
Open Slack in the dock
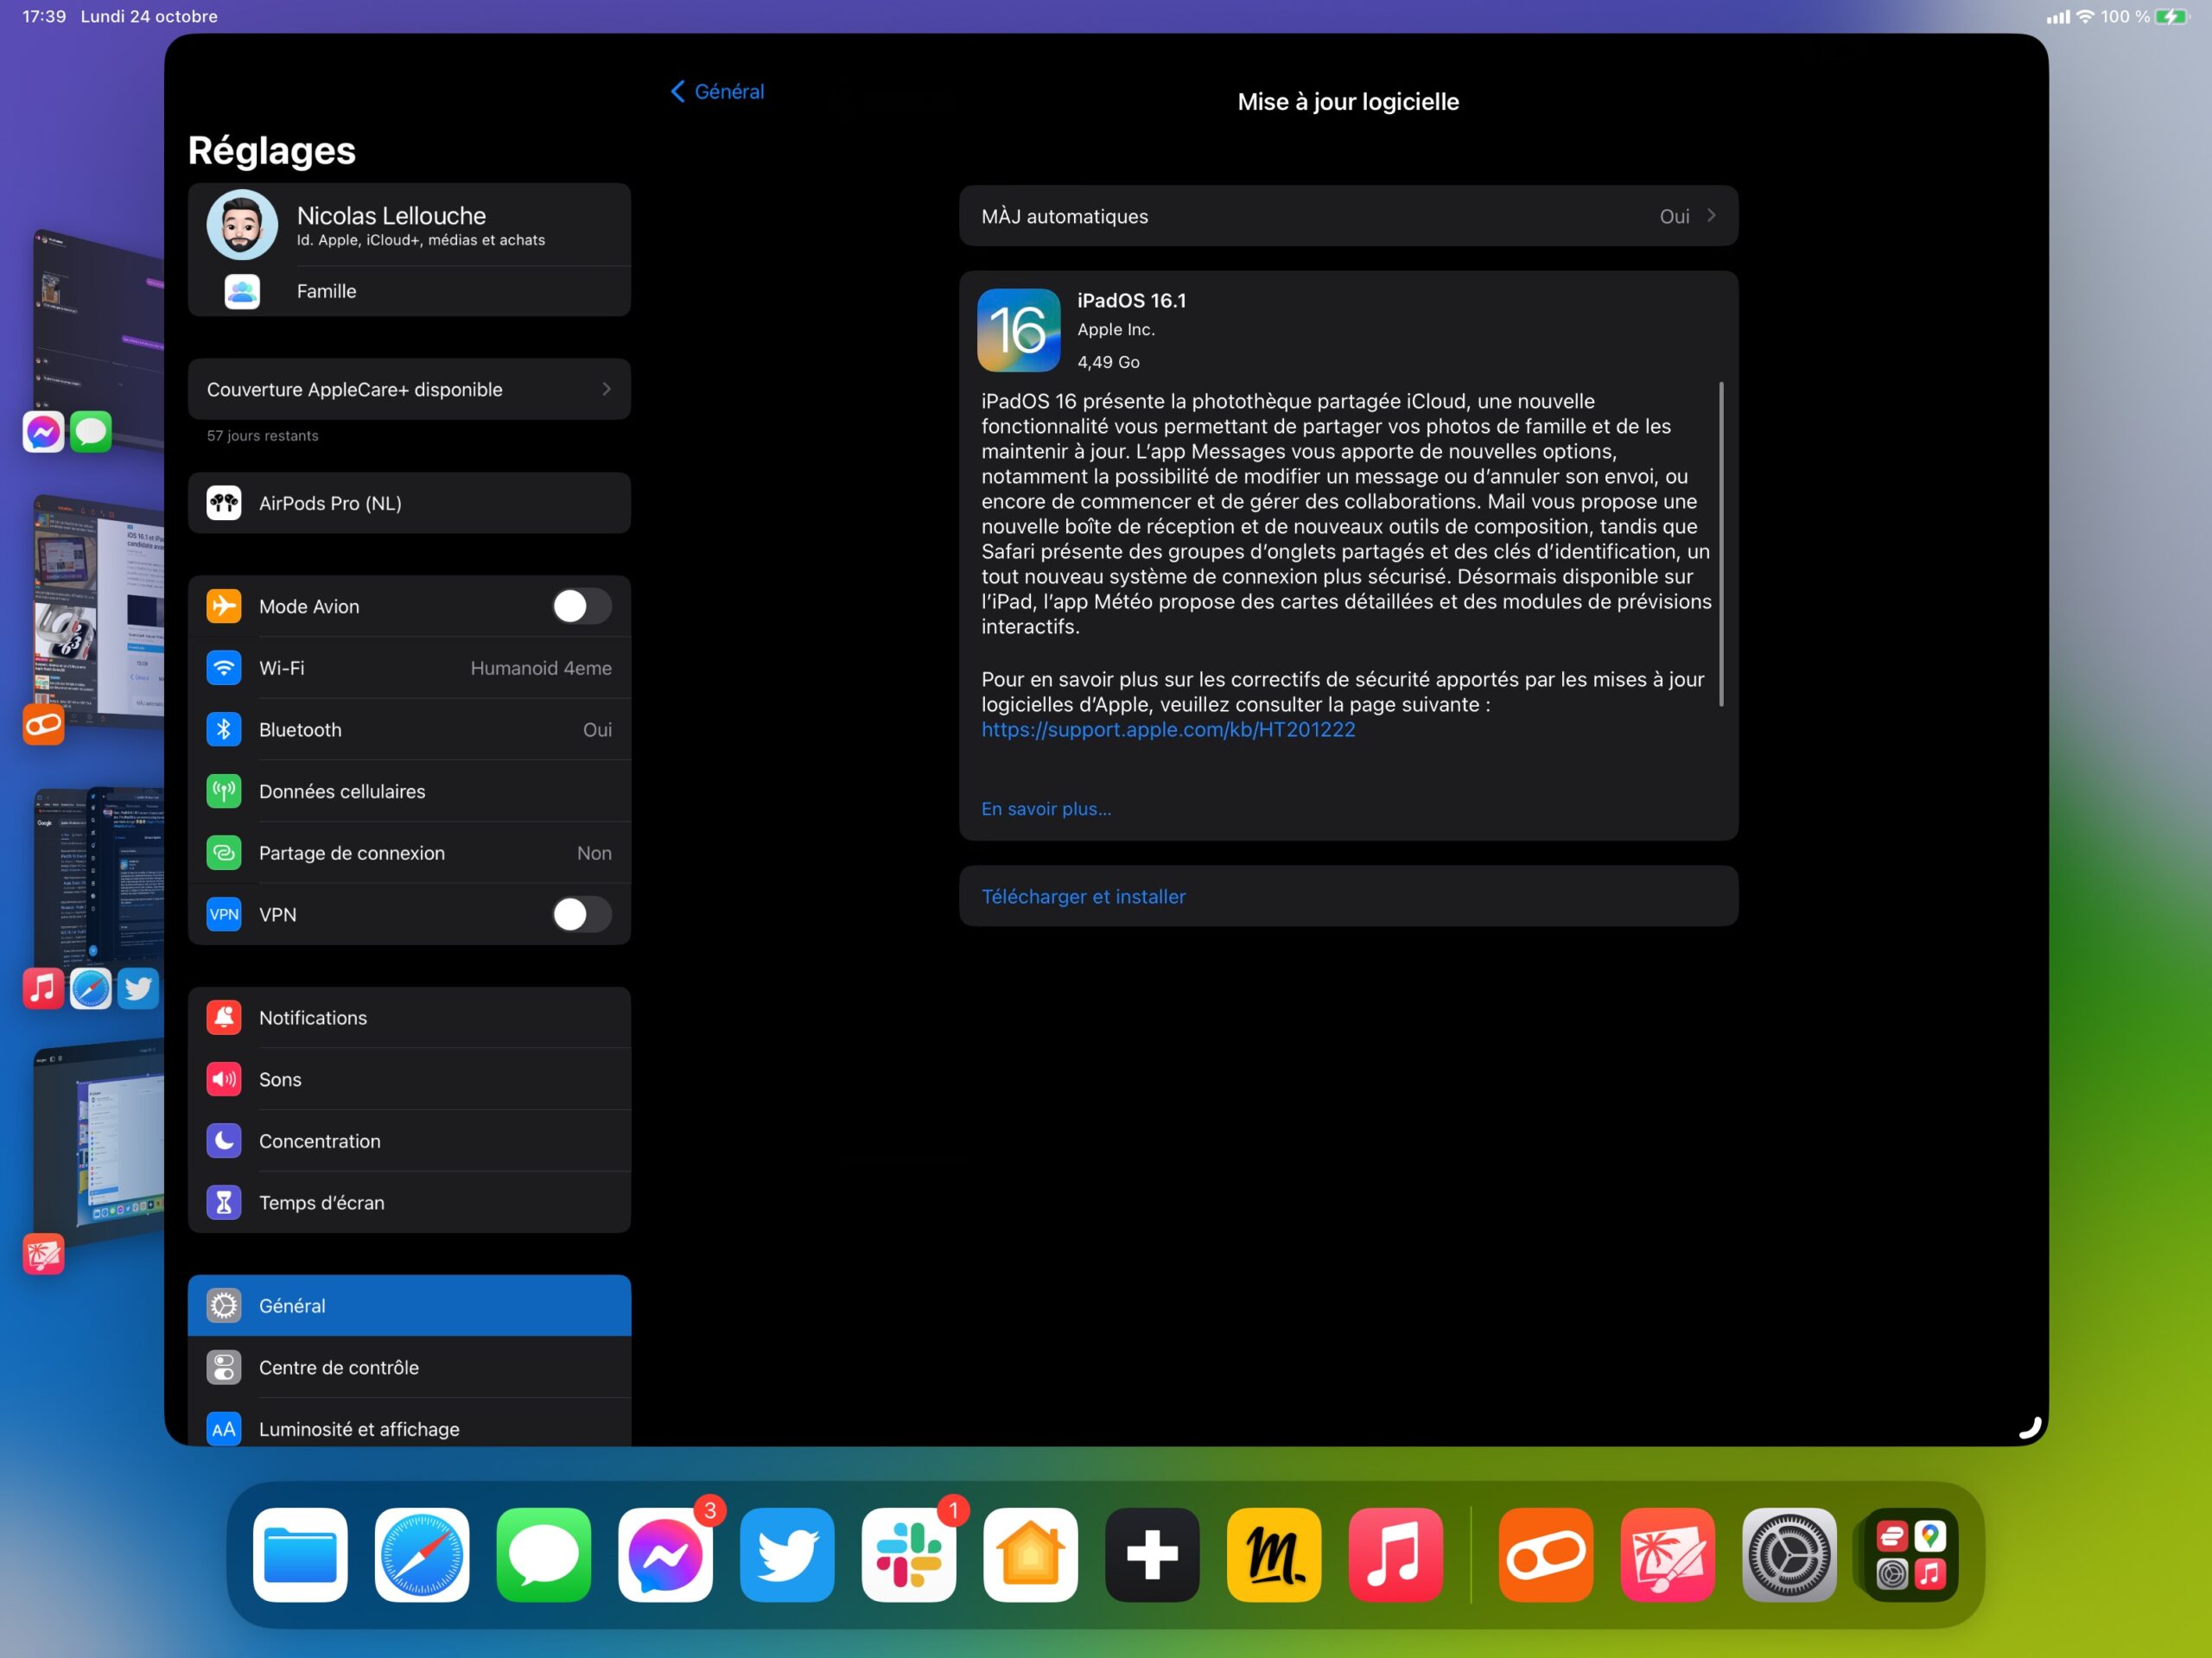point(909,1554)
